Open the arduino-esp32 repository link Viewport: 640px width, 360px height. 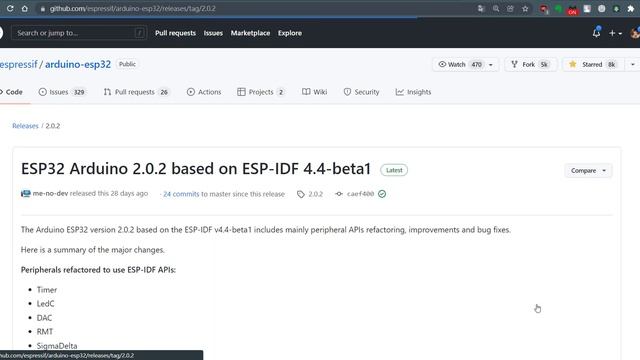click(78, 64)
